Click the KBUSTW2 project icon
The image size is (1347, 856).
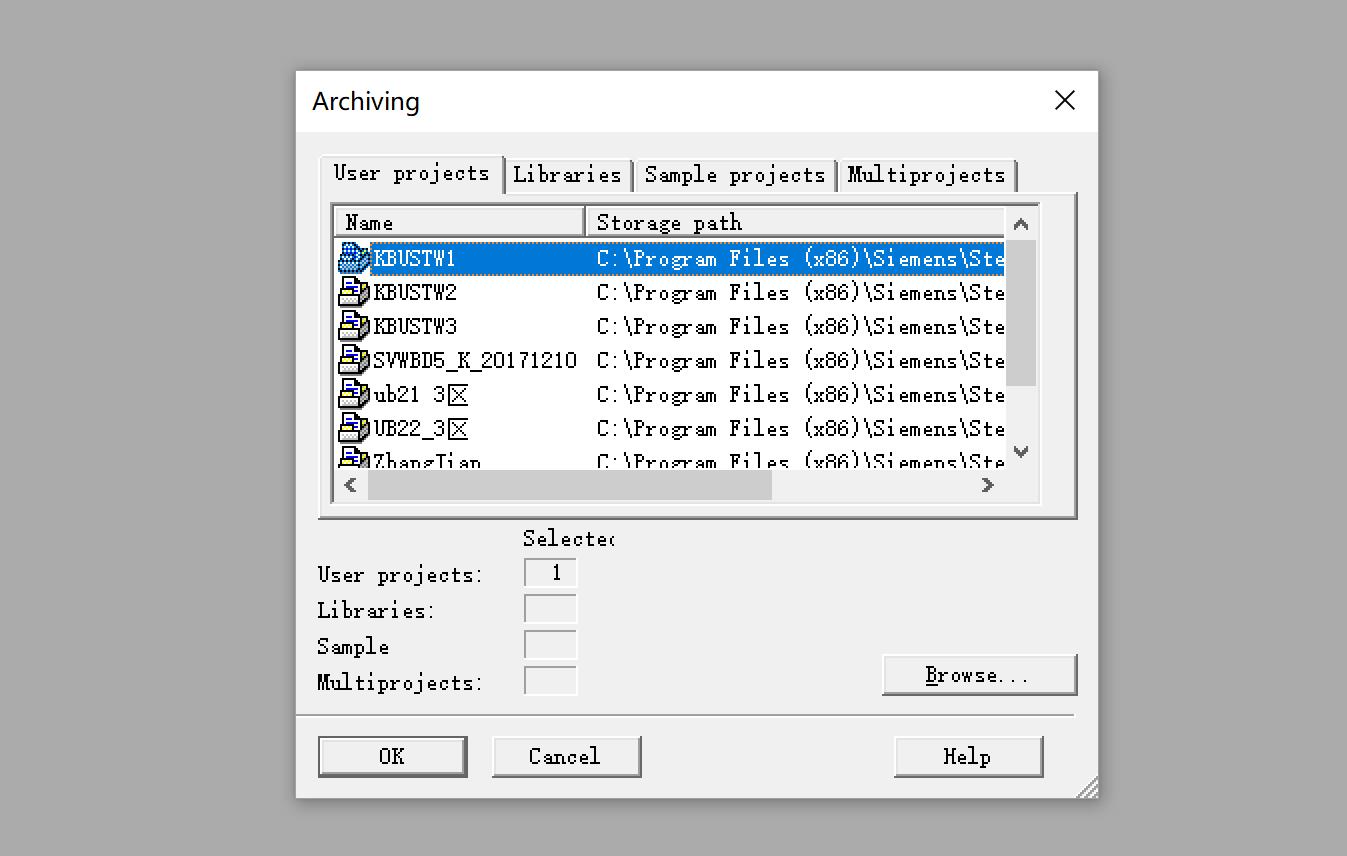(x=354, y=293)
